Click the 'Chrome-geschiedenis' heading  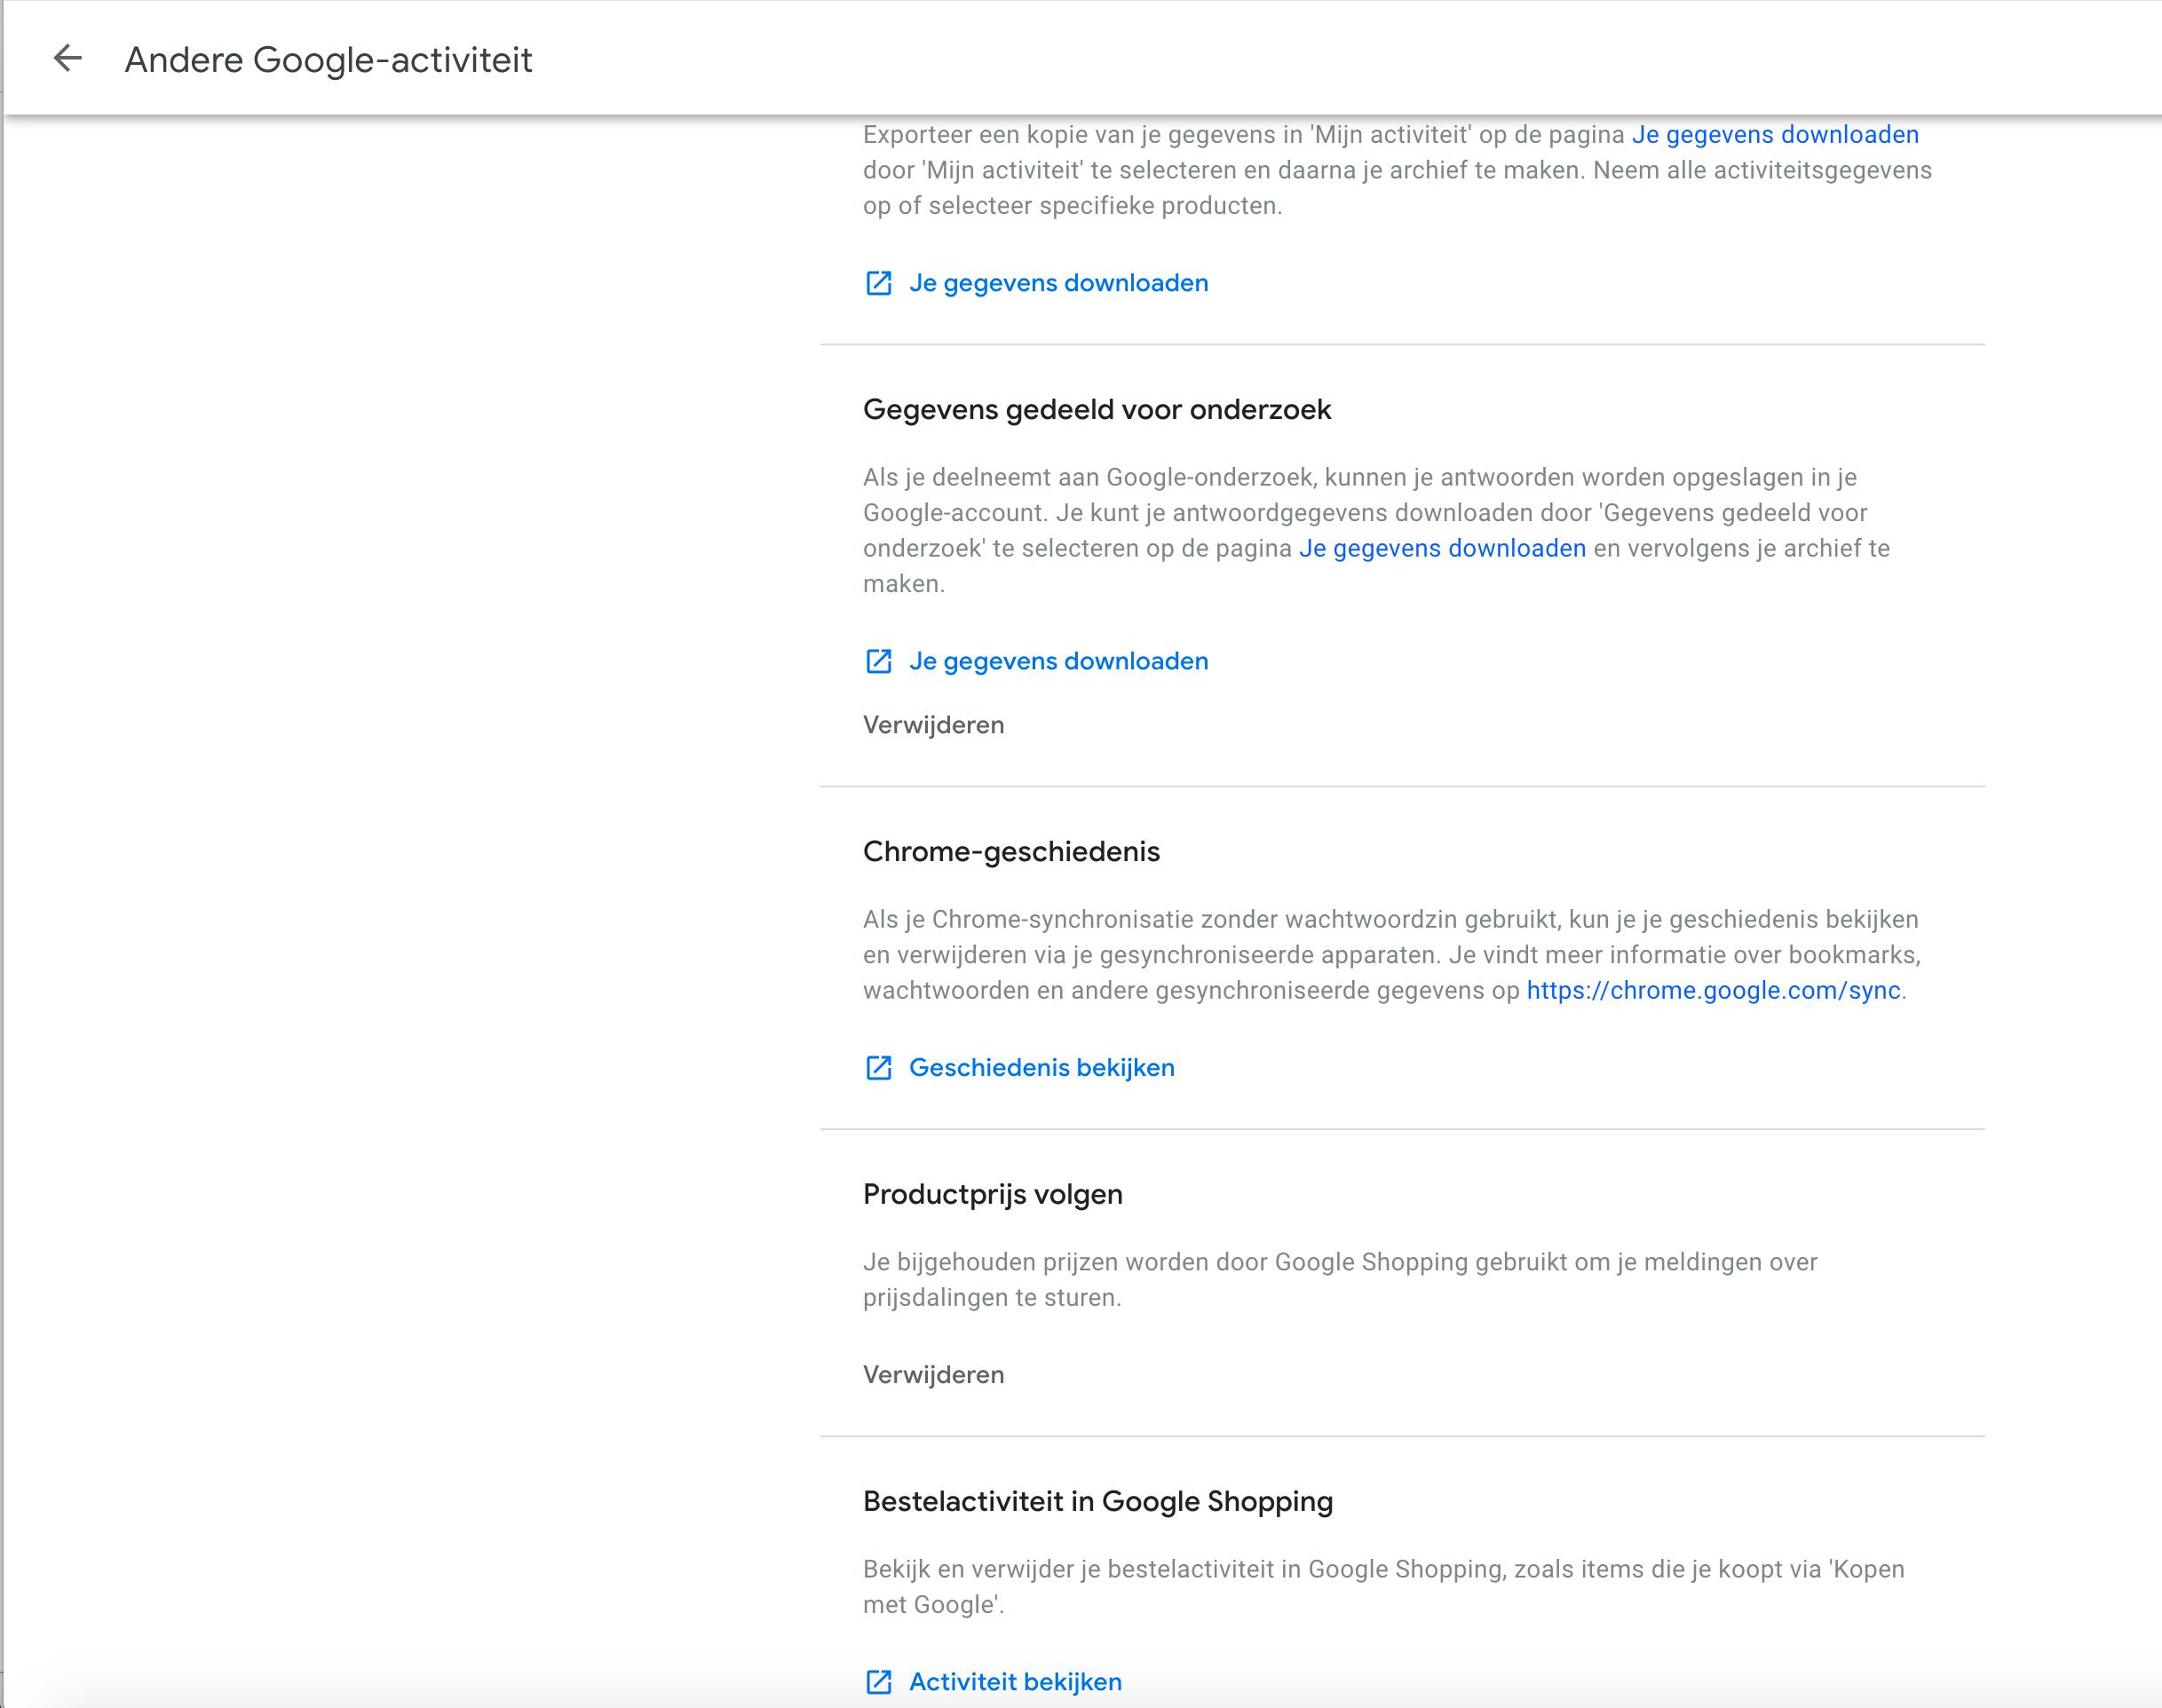click(1011, 852)
